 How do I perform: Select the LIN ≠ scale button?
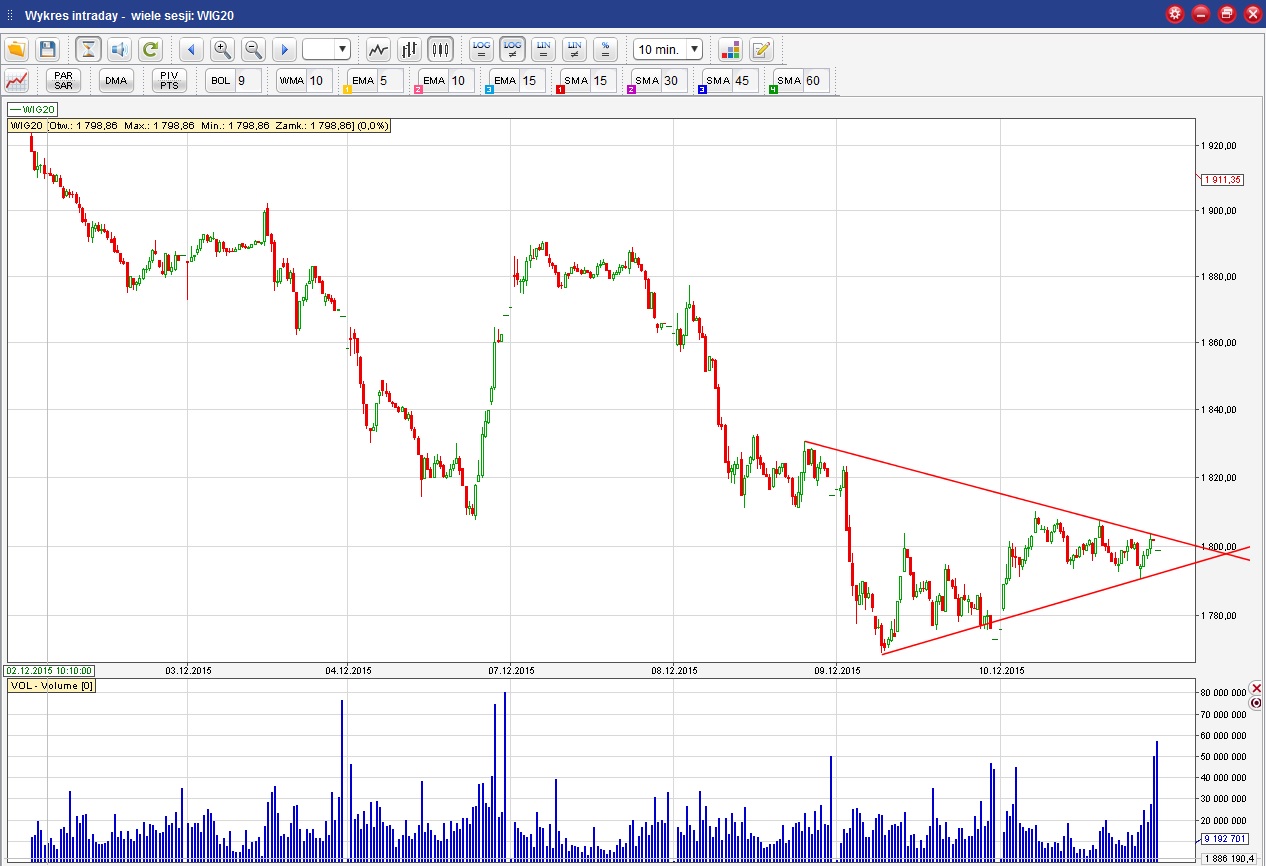pos(574,49)
